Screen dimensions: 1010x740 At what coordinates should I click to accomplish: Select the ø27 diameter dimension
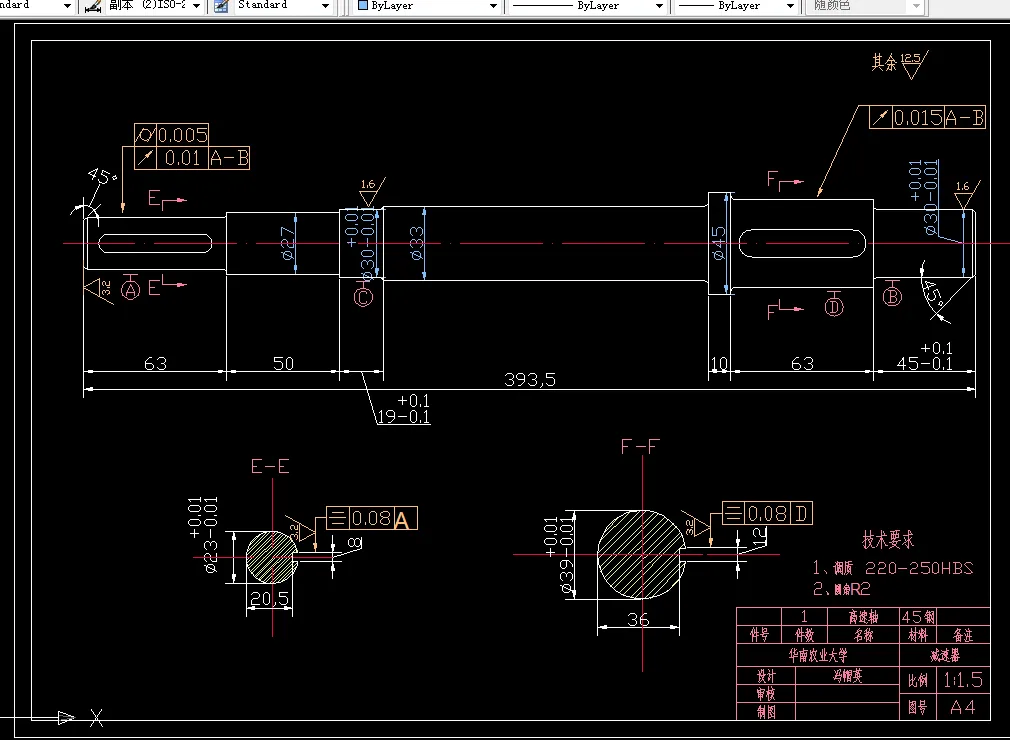click(288, 243)
